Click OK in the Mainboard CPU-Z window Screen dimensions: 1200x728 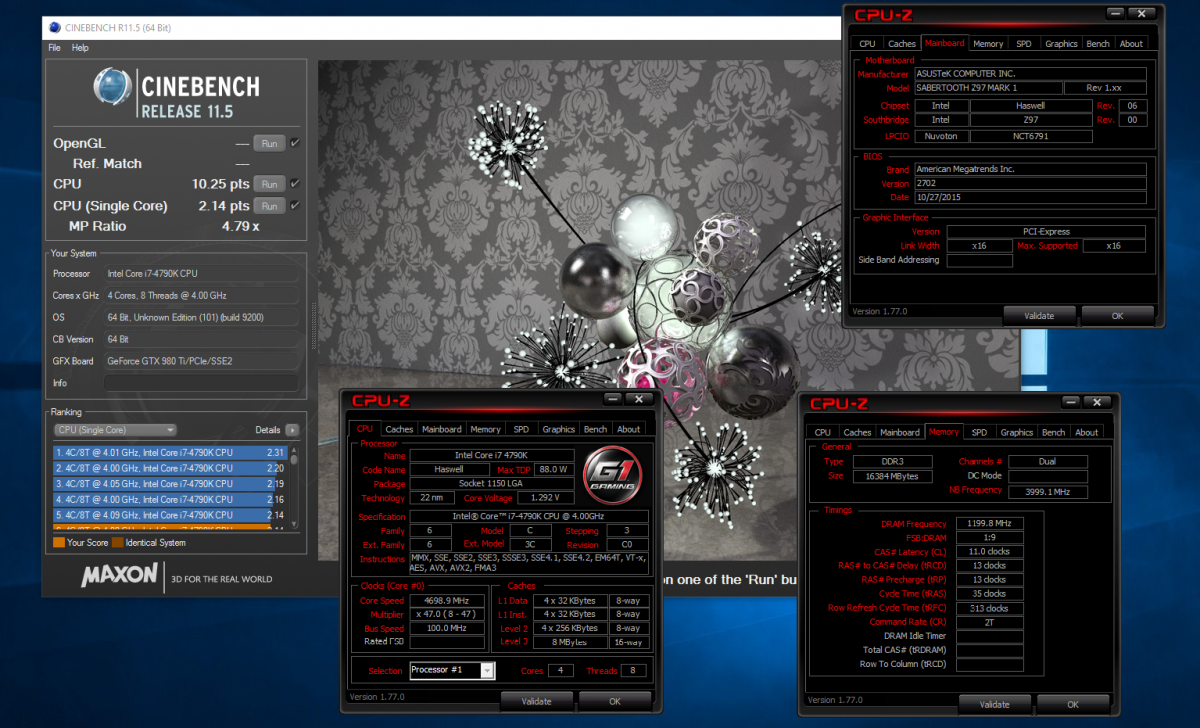[1118, 315]
